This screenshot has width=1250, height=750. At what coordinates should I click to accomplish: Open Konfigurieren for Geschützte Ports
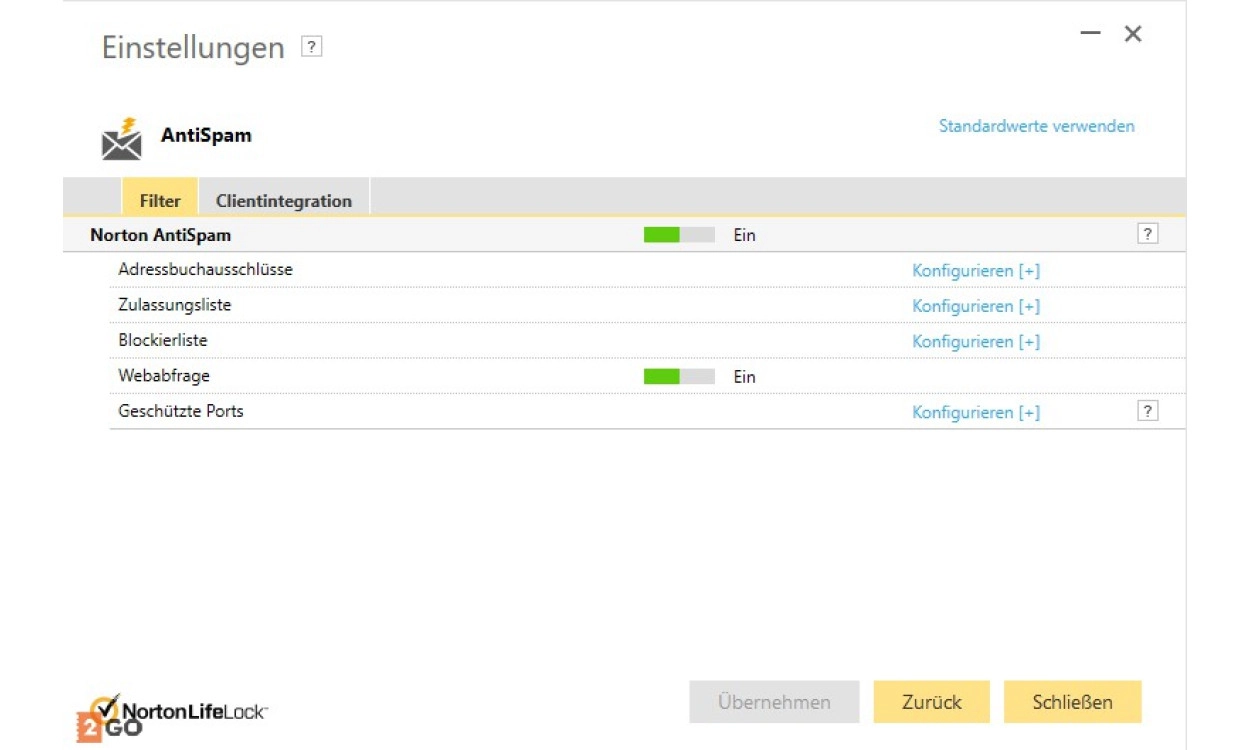(x=975, y=413)
